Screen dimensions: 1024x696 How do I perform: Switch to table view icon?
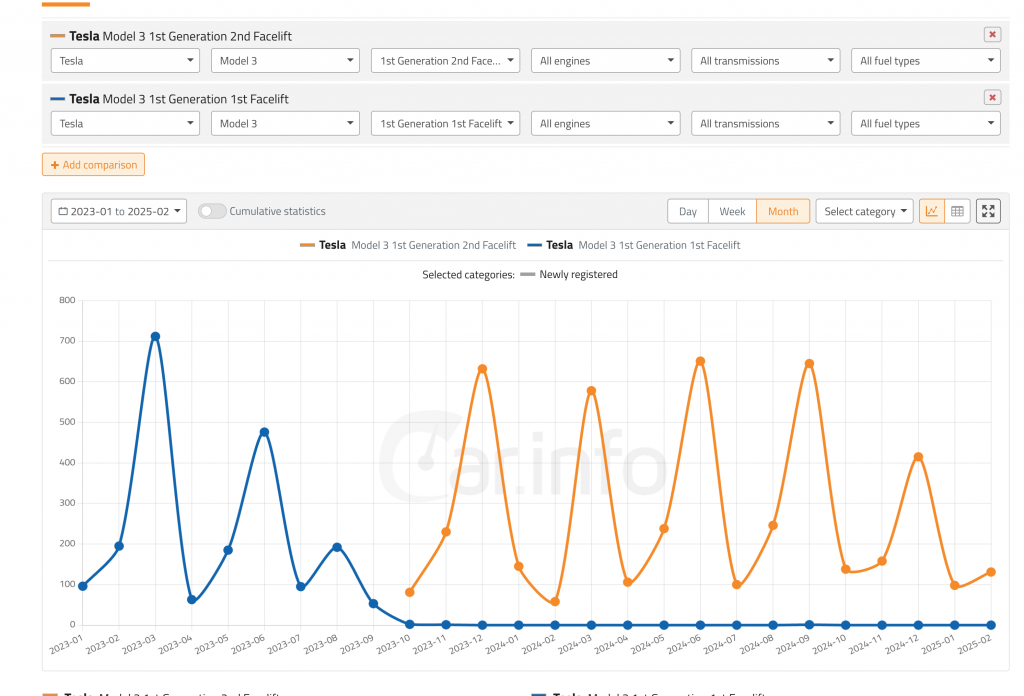[x=957, y=211]
